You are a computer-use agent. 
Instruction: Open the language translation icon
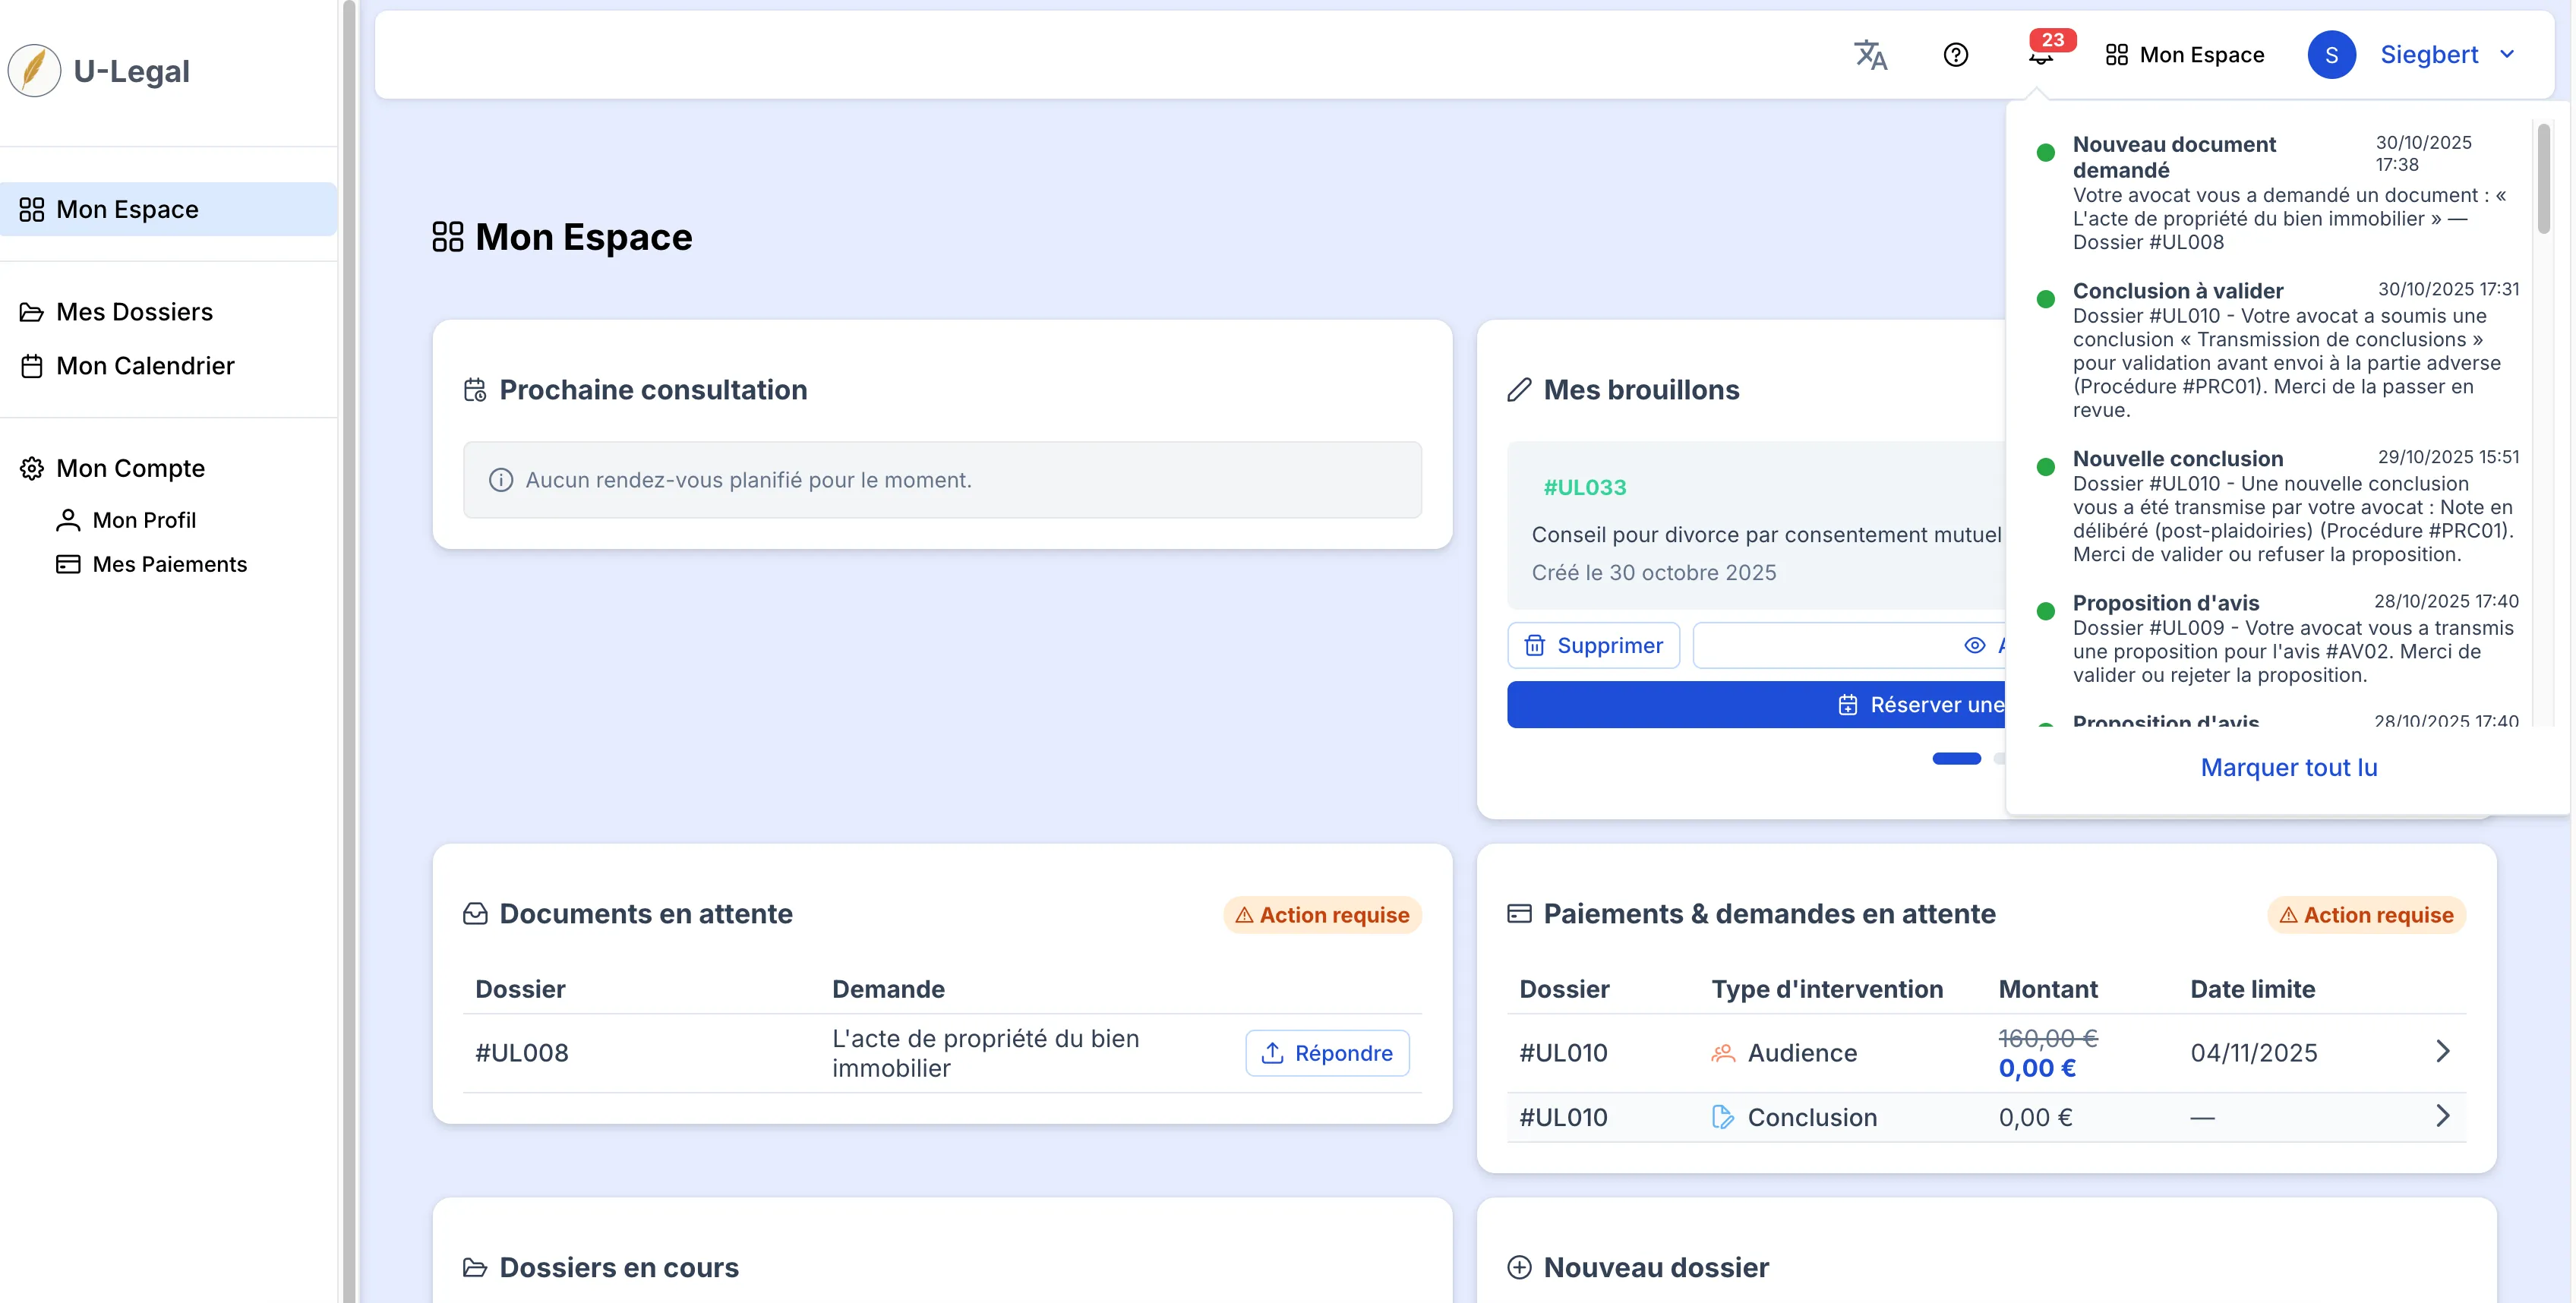[x=1870, y=55]
